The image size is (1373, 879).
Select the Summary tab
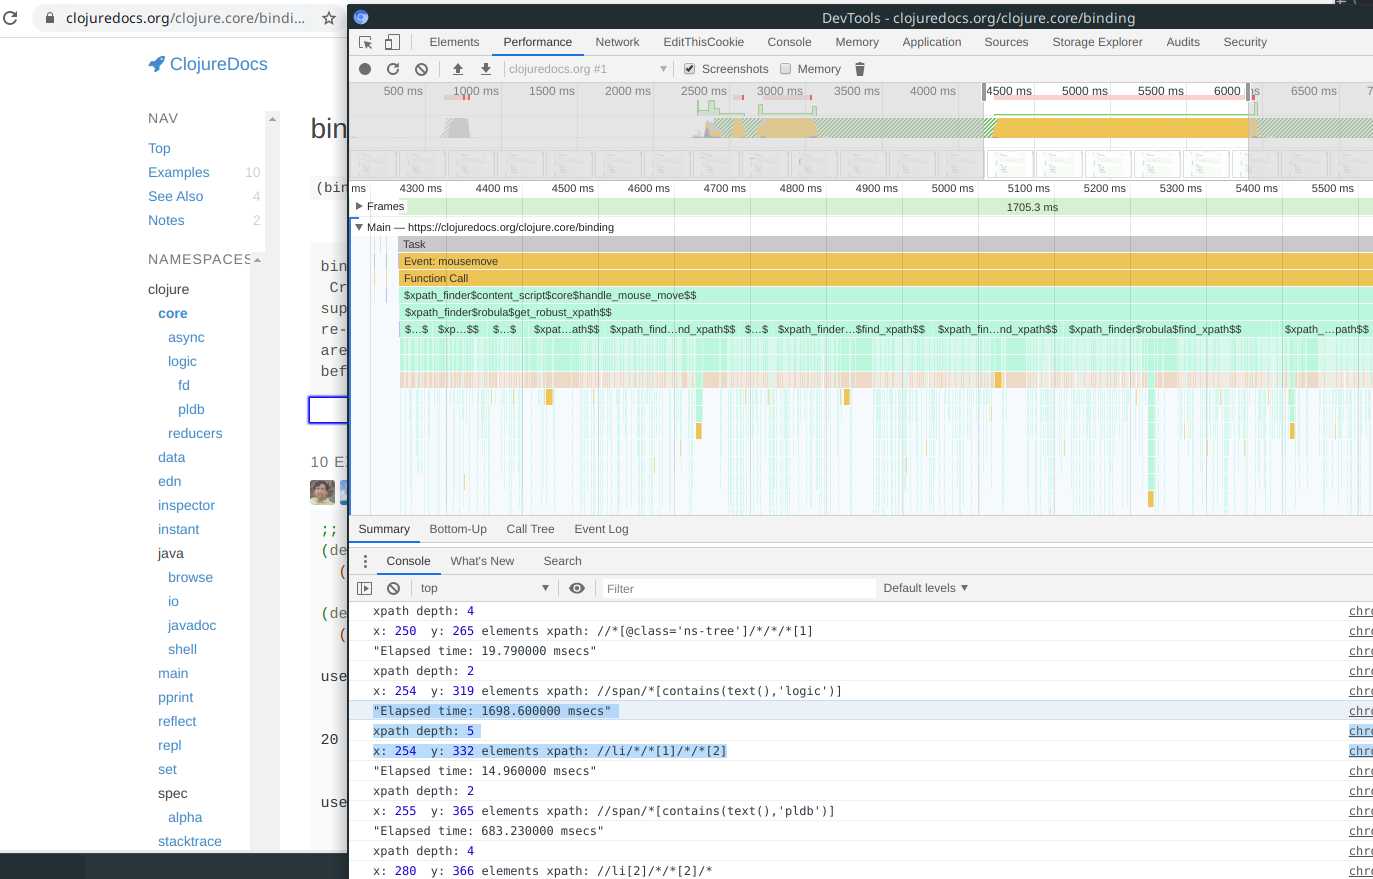click(384, 529)
